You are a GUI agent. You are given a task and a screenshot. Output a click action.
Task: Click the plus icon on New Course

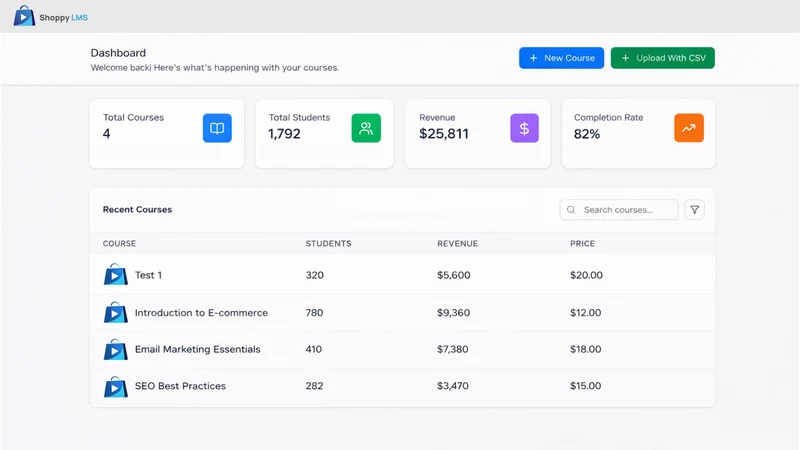click(x=533, y=58)
